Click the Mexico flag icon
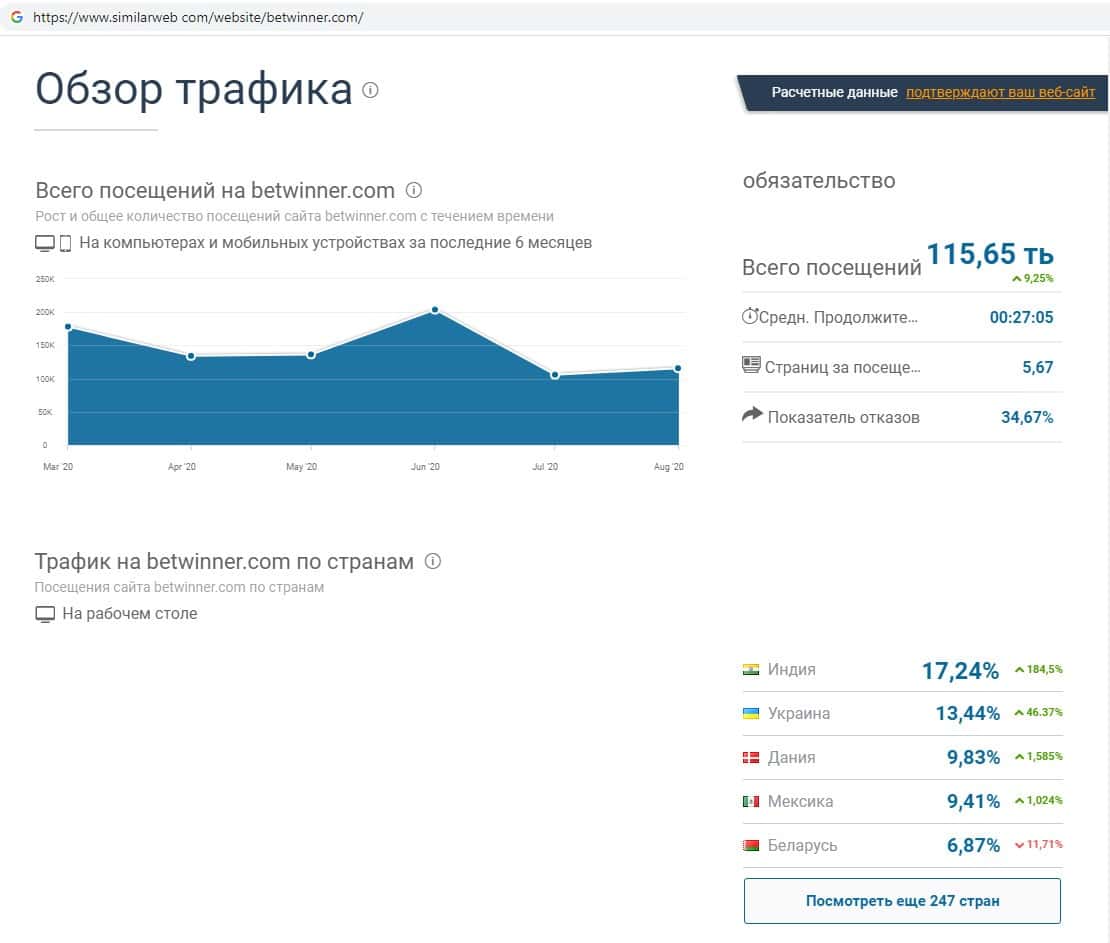 [751, 802]
